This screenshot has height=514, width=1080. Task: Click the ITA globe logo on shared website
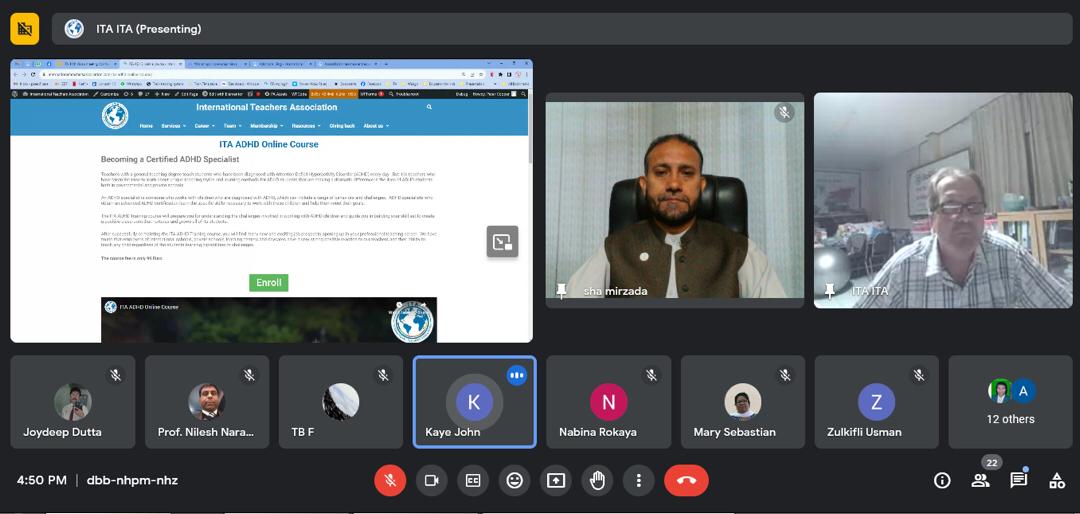(115, 116)
